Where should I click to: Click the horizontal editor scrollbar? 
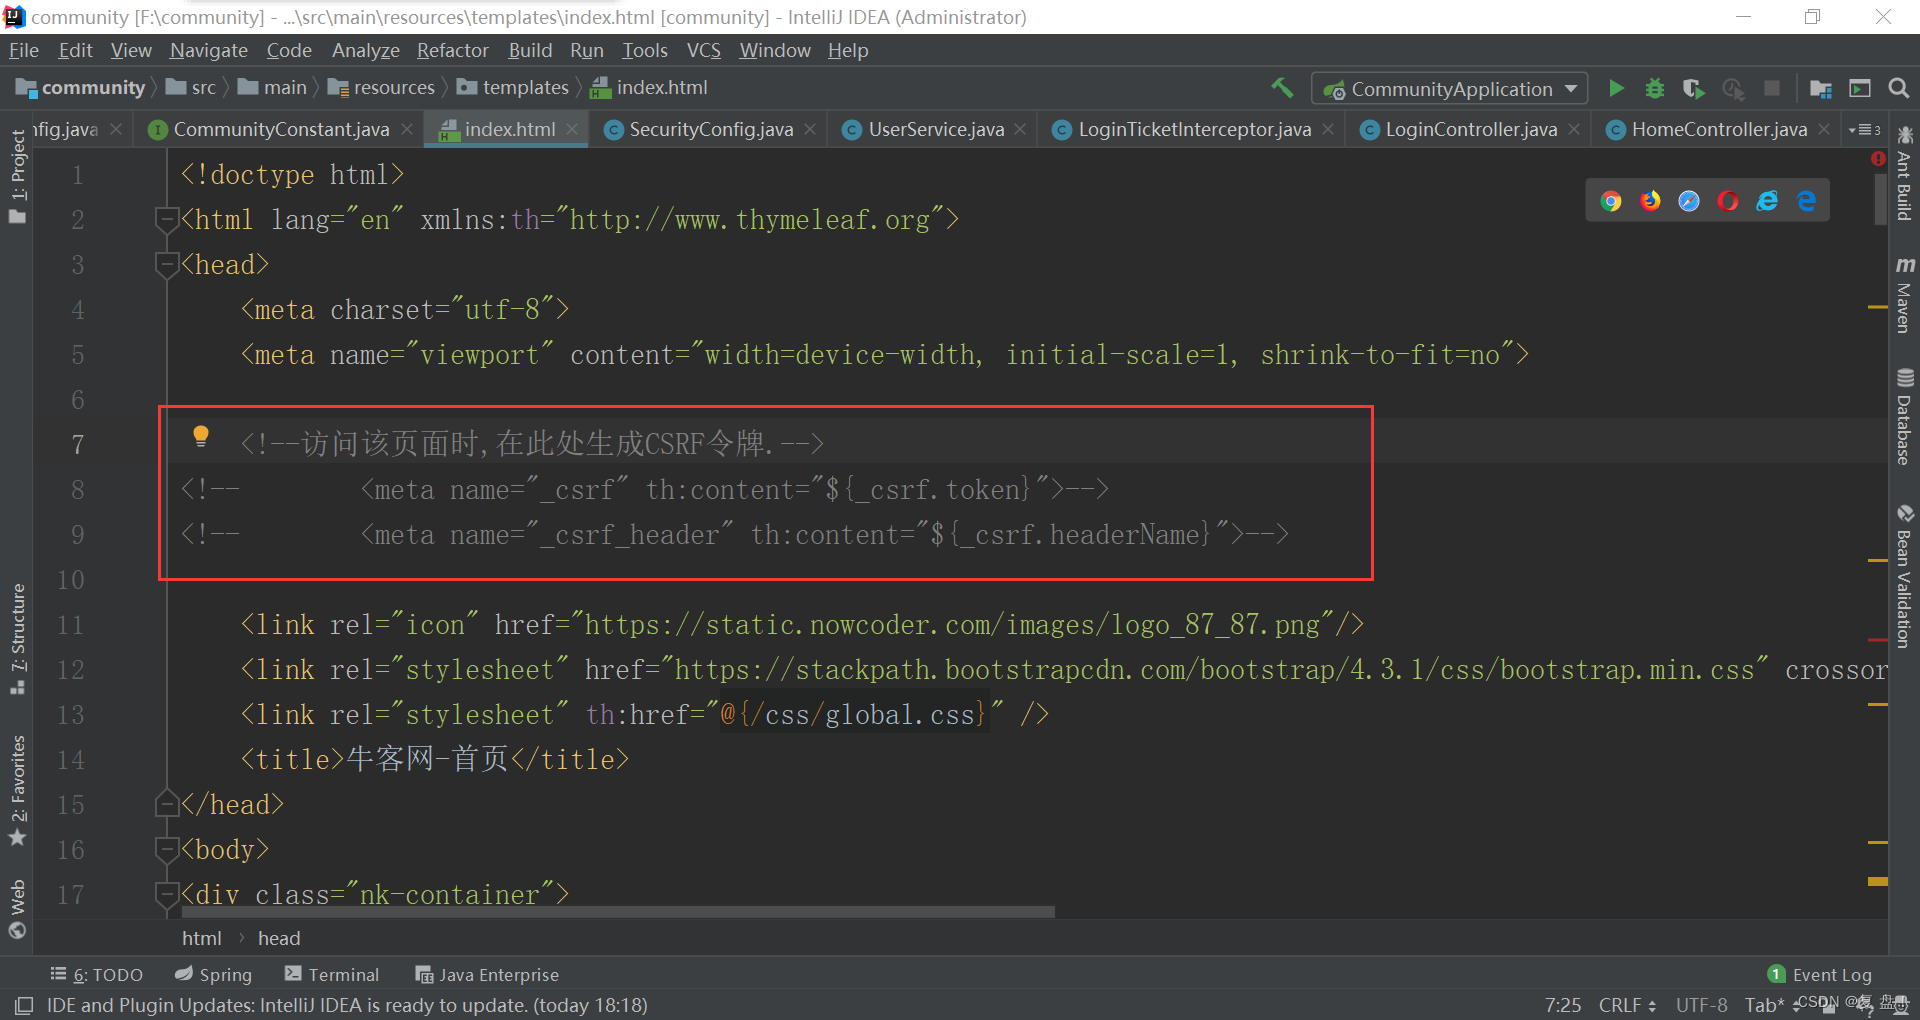[617, 912]
